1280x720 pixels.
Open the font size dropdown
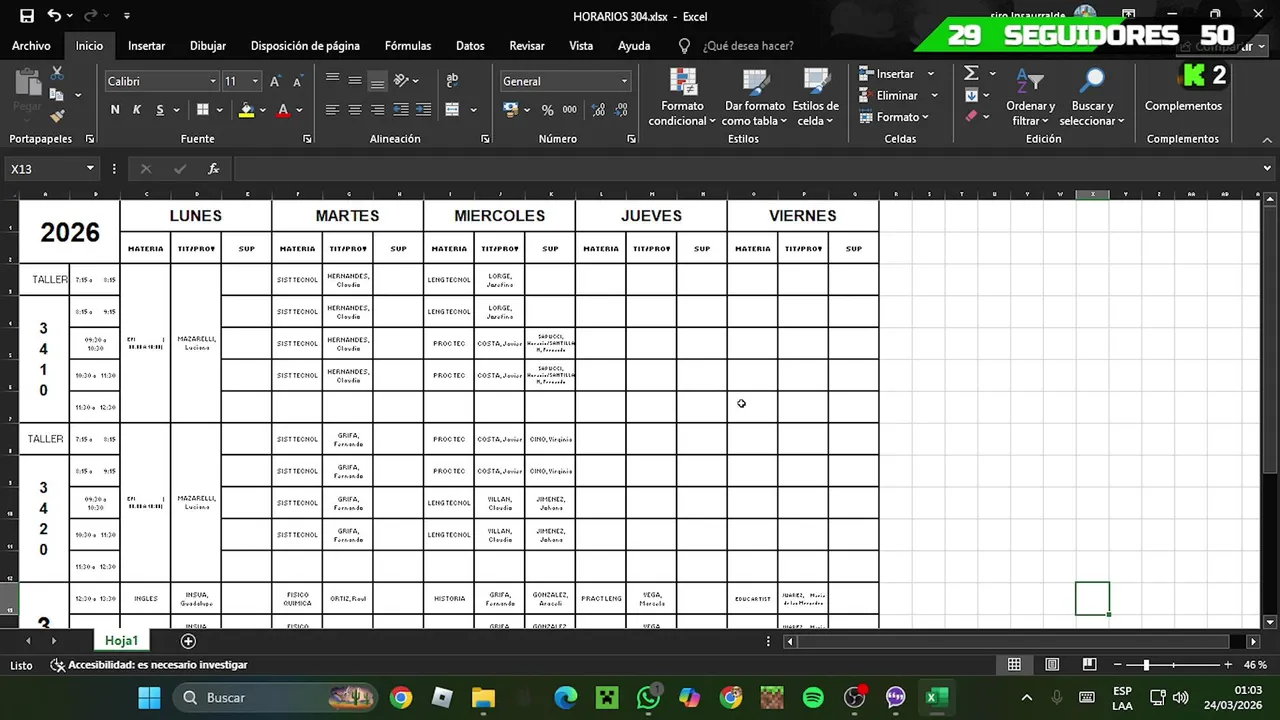tap(255, 81)
